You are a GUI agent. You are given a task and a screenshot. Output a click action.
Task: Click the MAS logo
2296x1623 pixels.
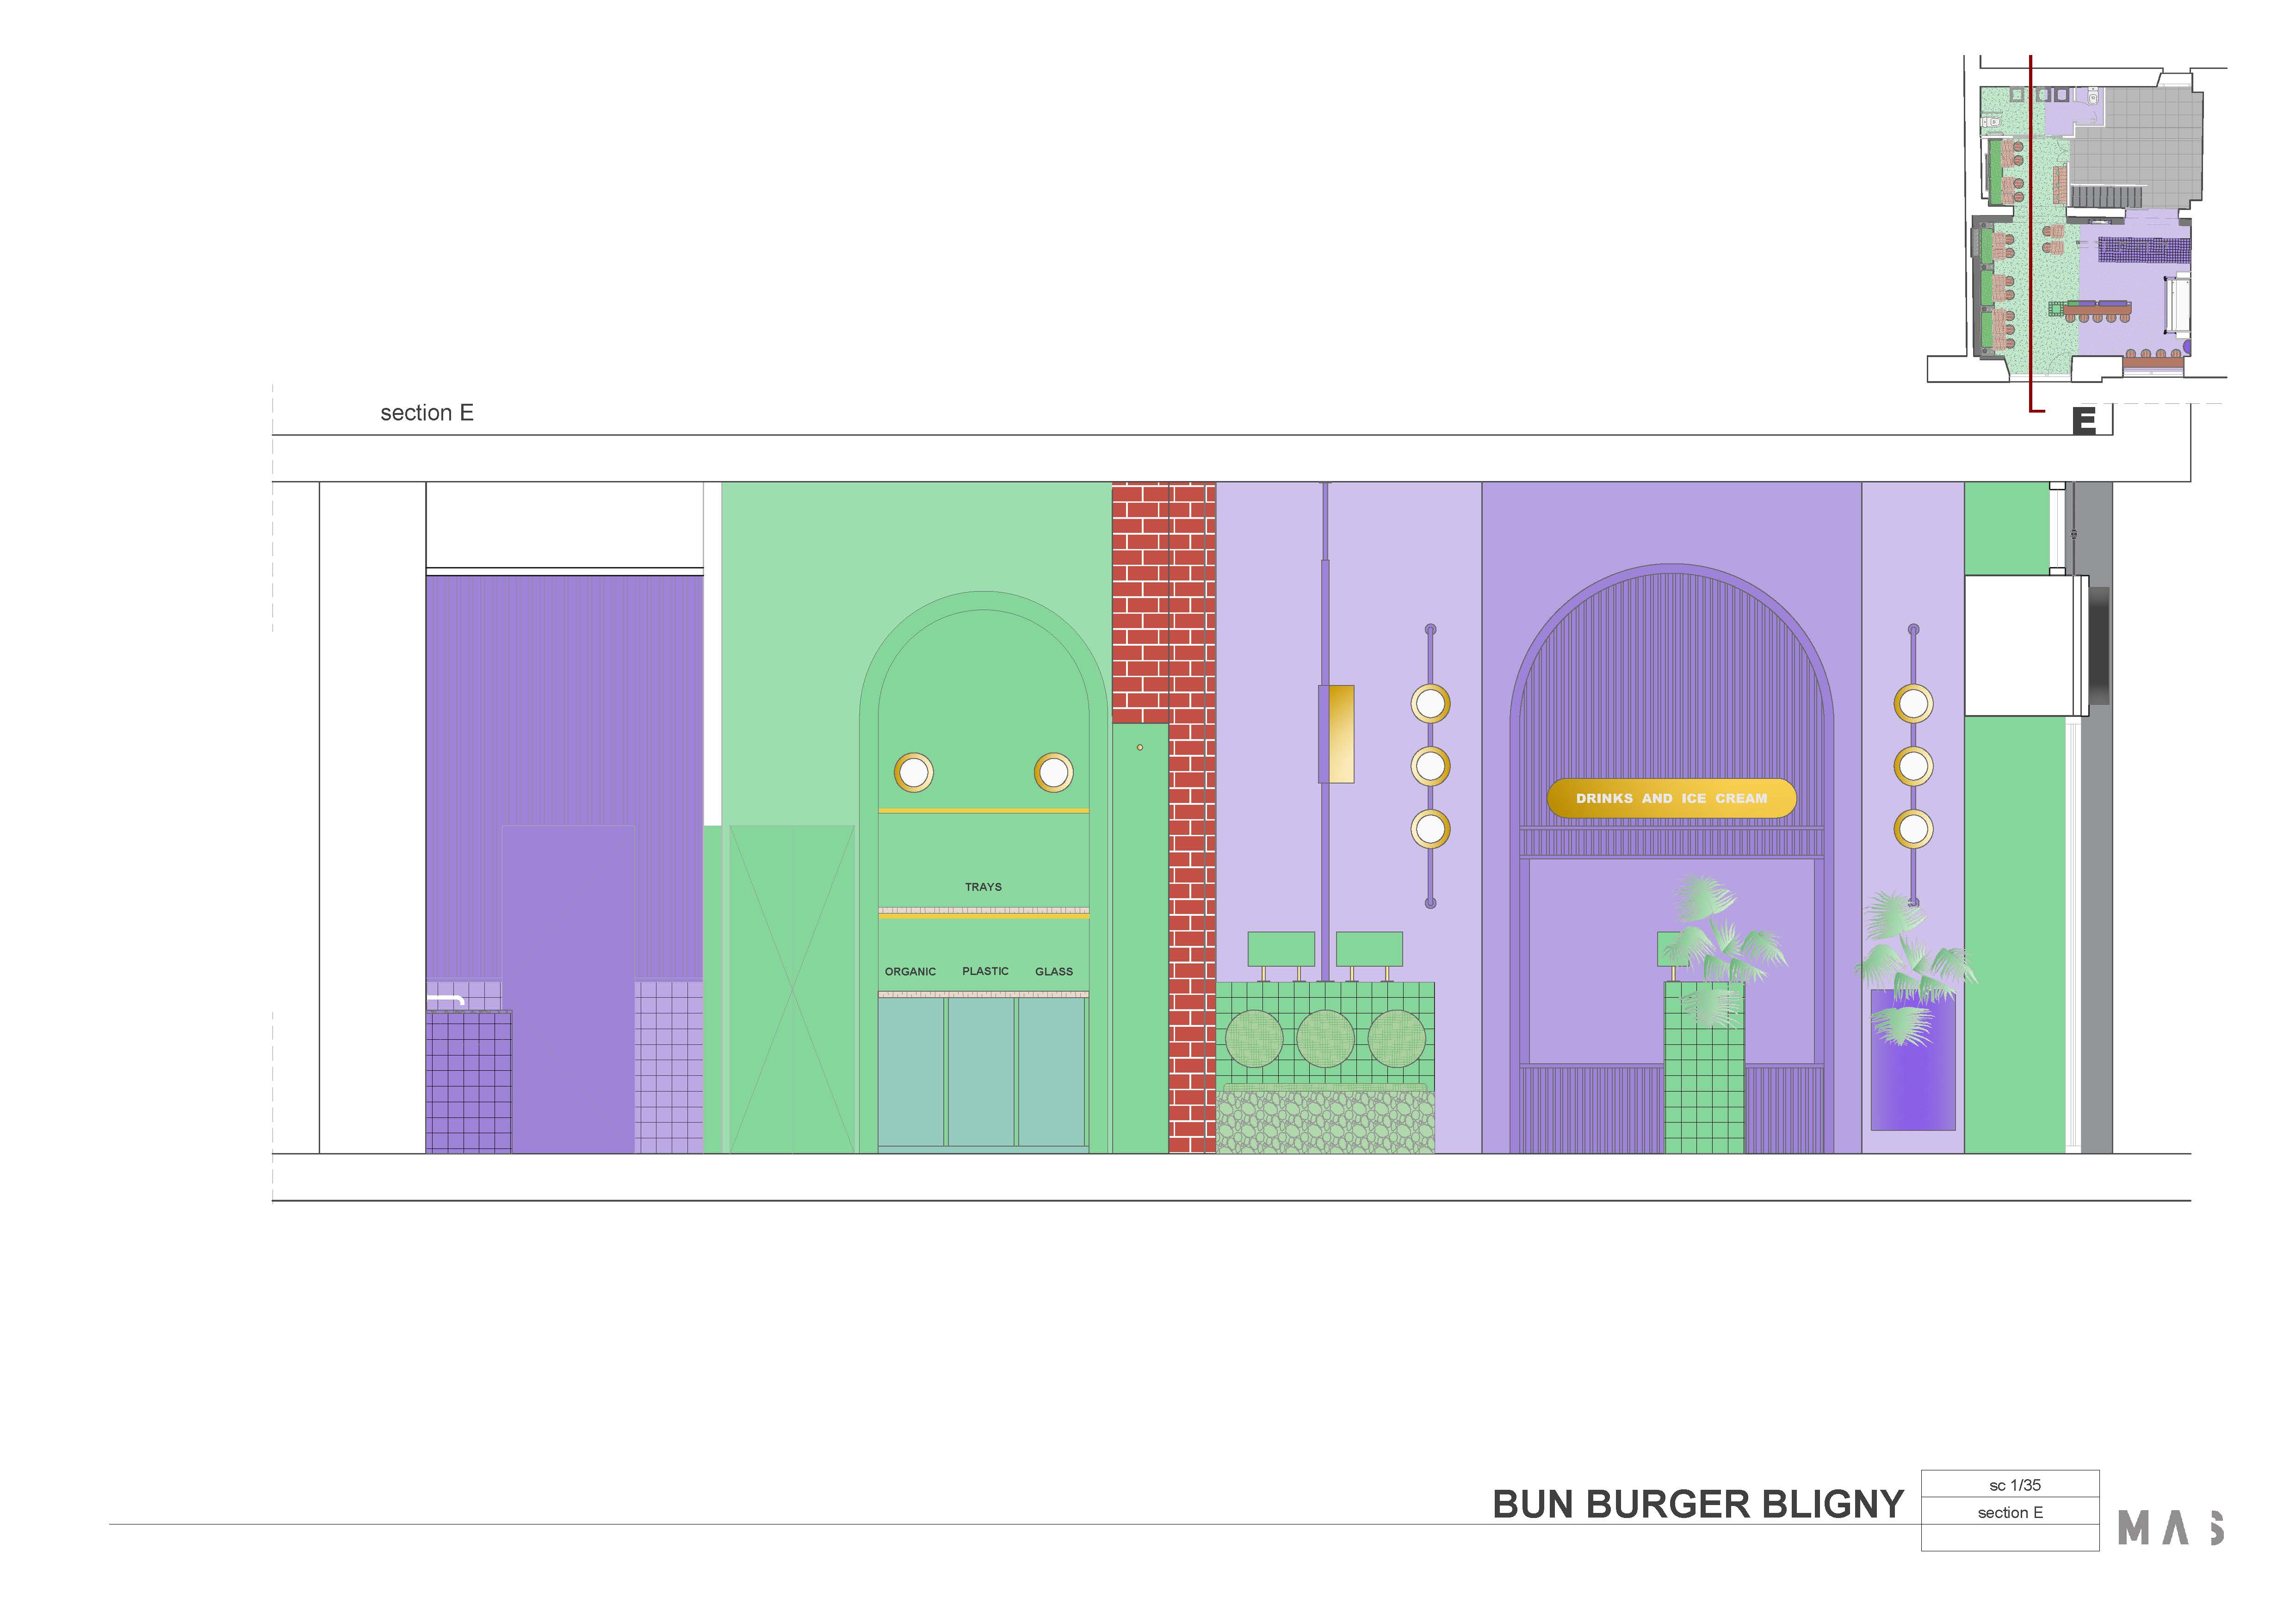click(x=2170, y=1528)
